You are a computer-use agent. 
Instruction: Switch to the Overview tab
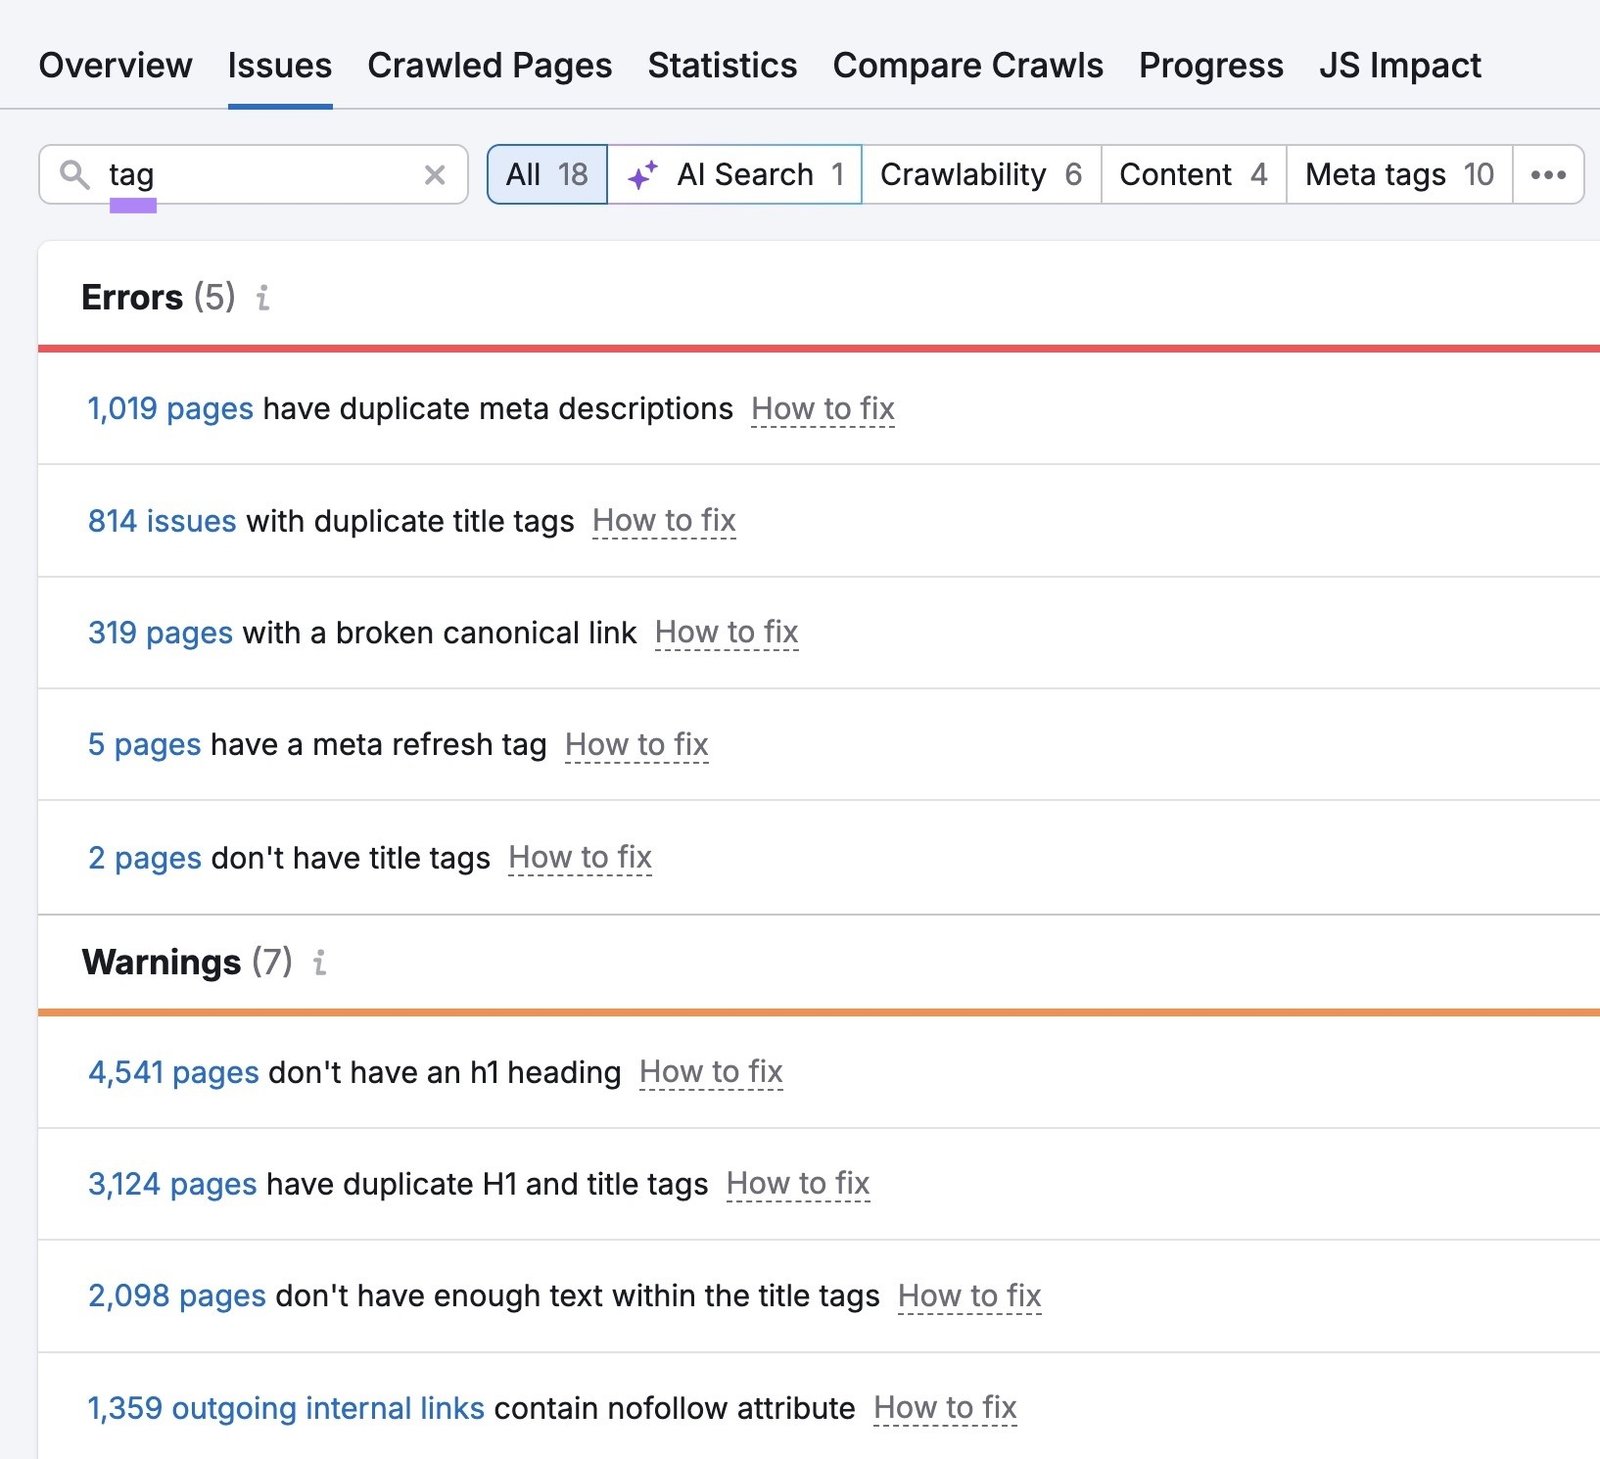115,65
